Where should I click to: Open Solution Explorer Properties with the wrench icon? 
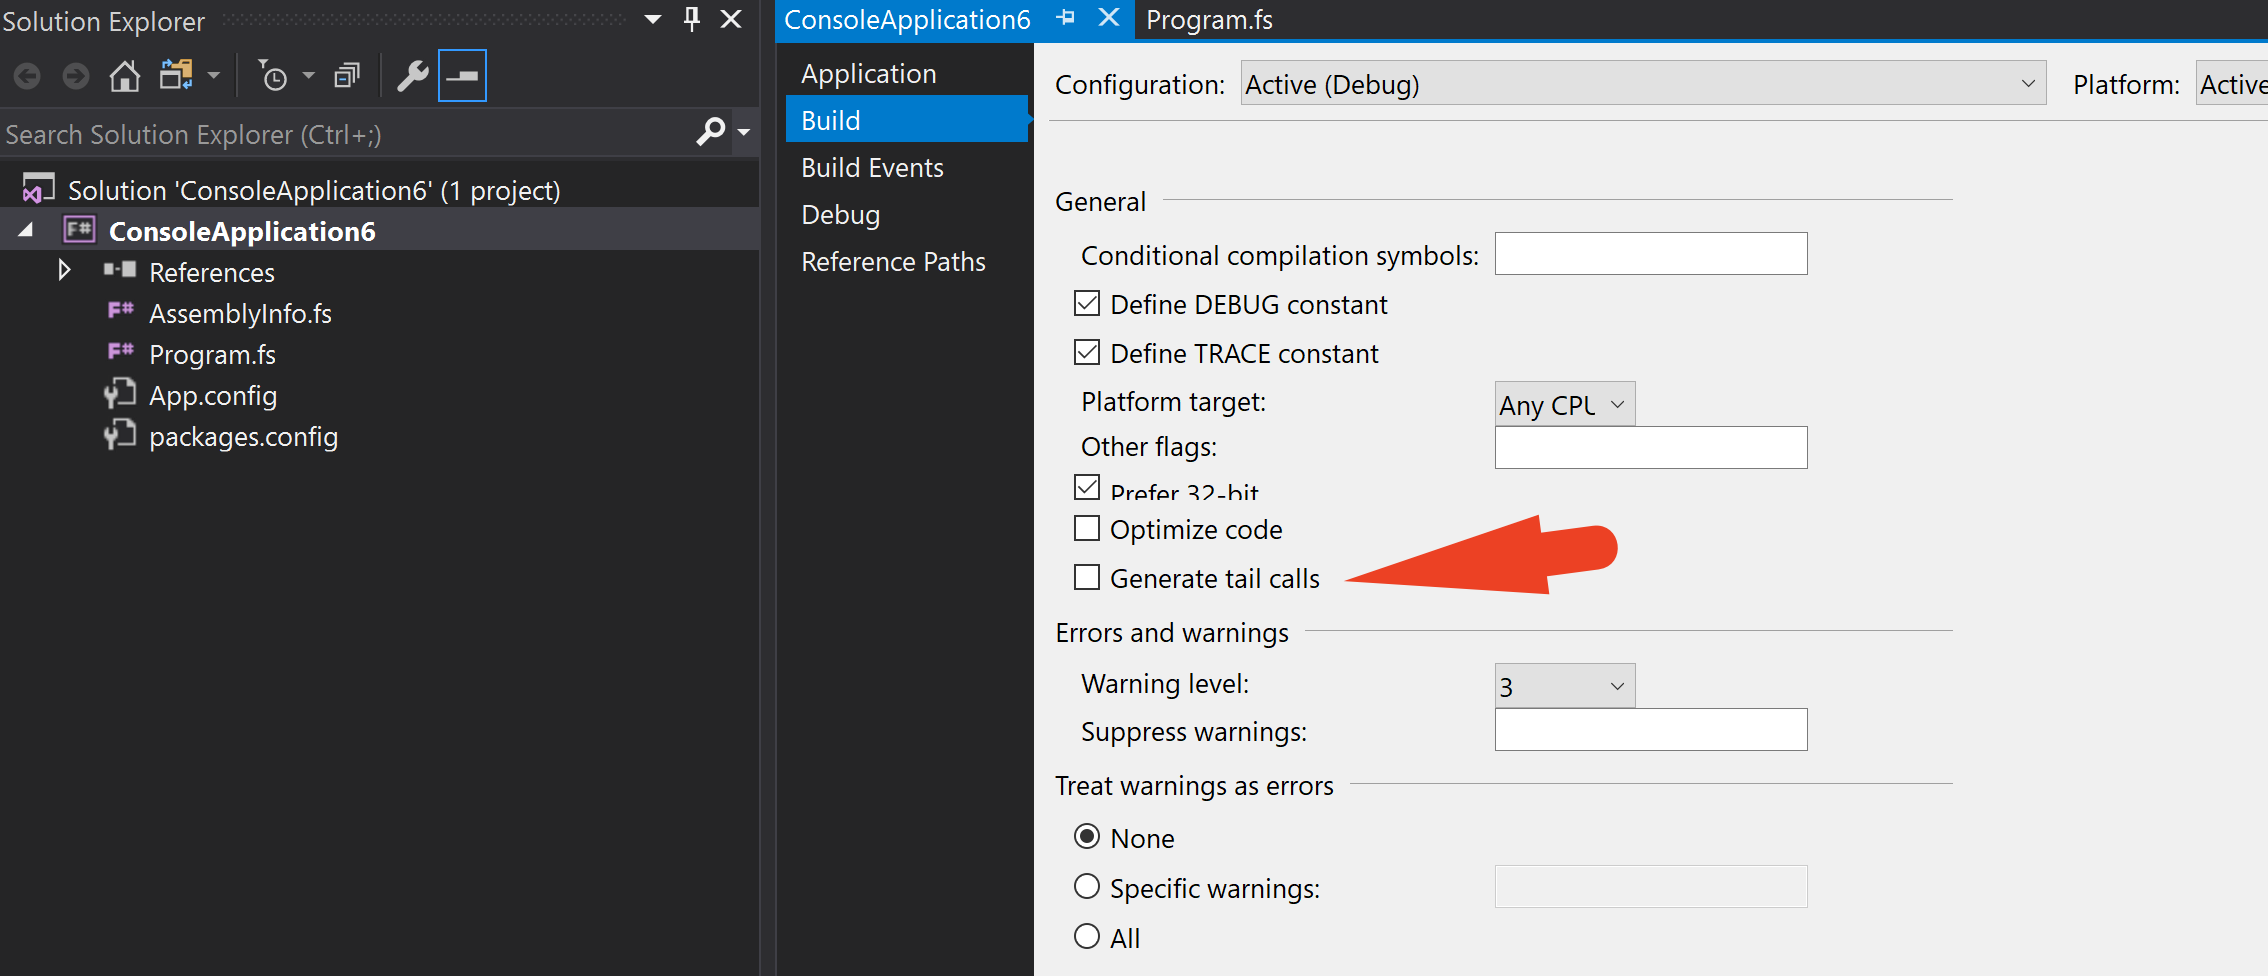pyautogui.click(x=411, y=75)
